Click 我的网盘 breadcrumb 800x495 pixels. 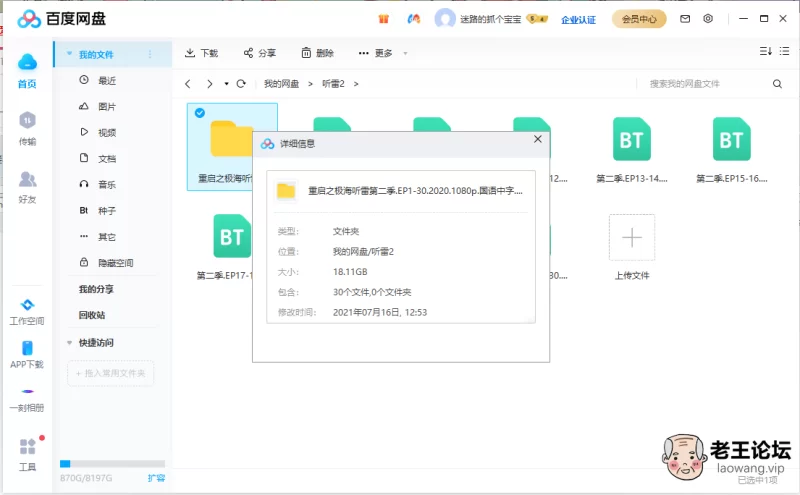(281, 84)
